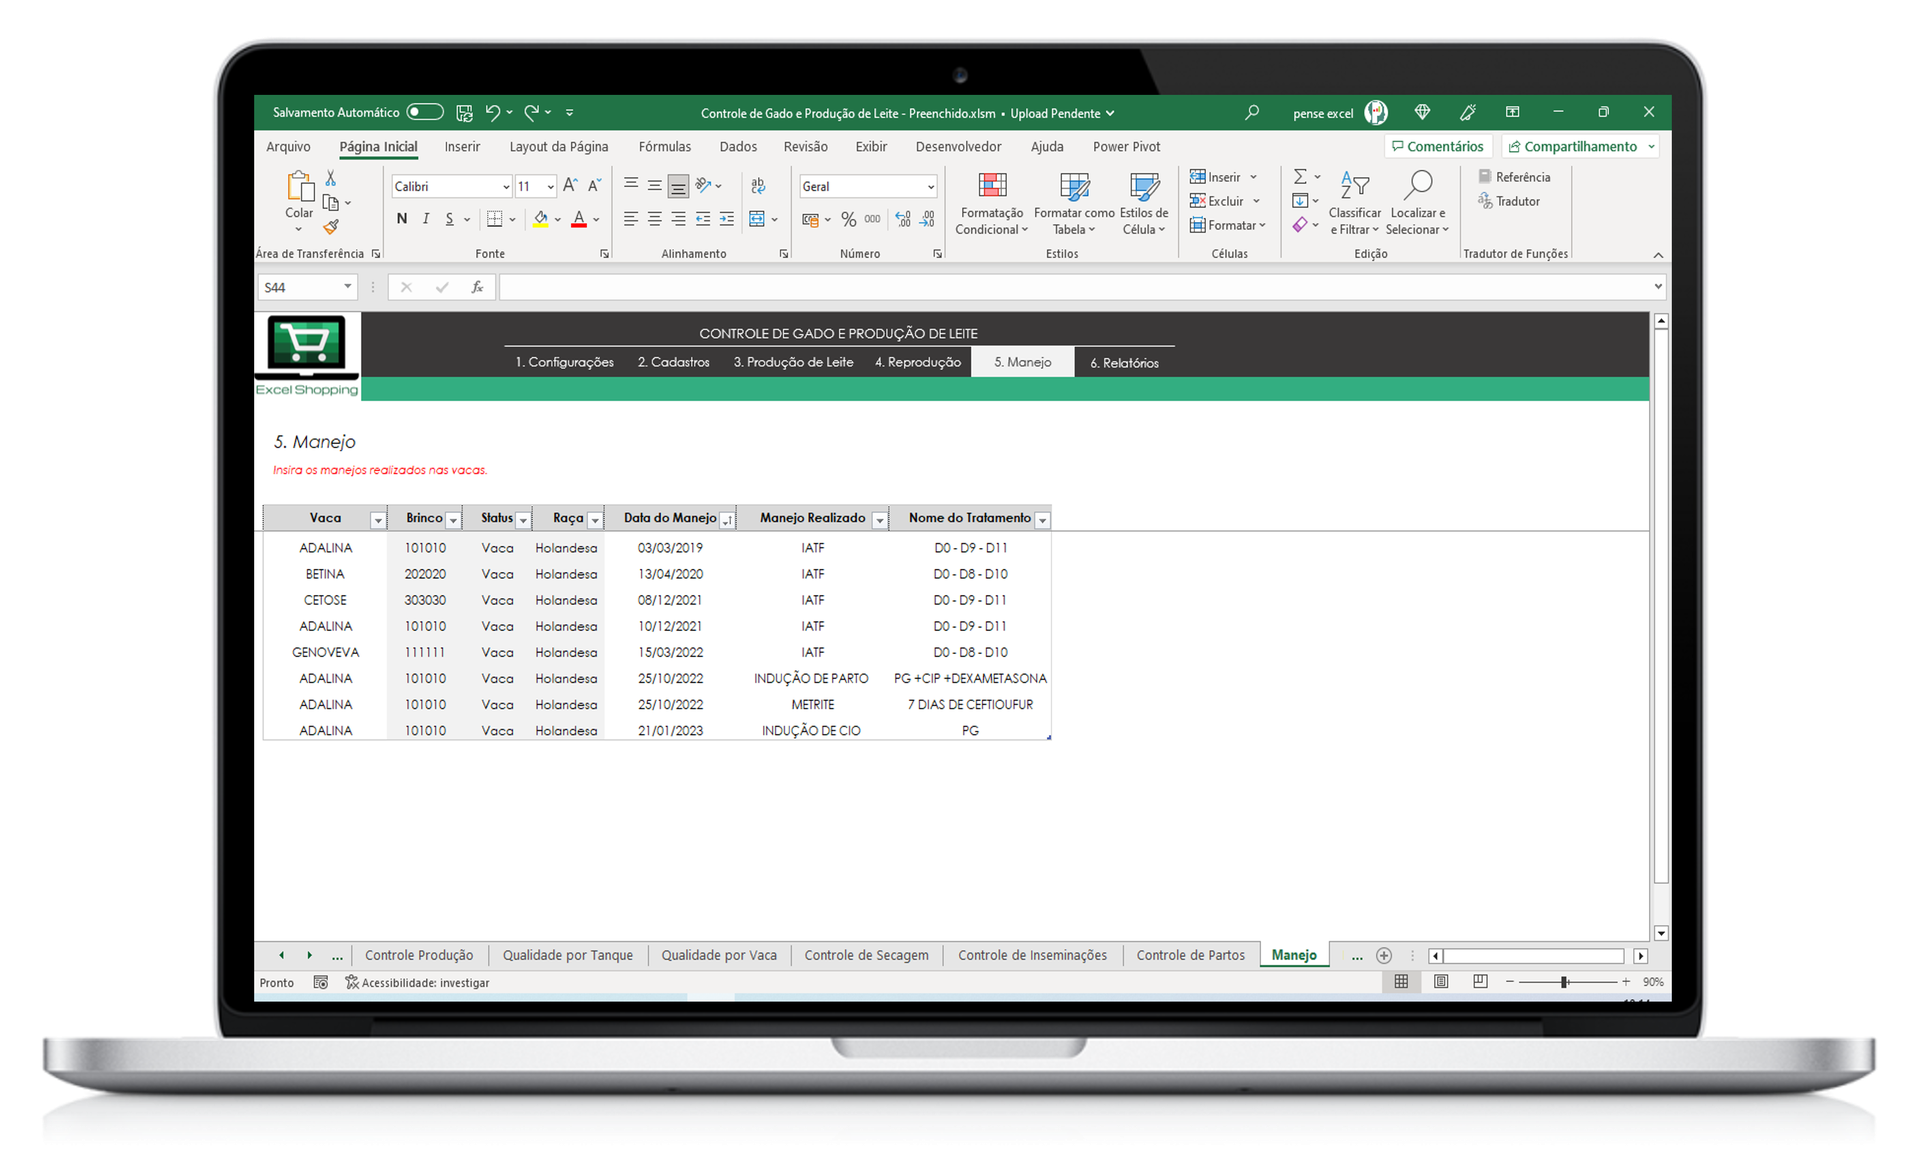The image size is (1920, 1151).
Task: Click the Format Painter brush icon
Action: [331, 227]
